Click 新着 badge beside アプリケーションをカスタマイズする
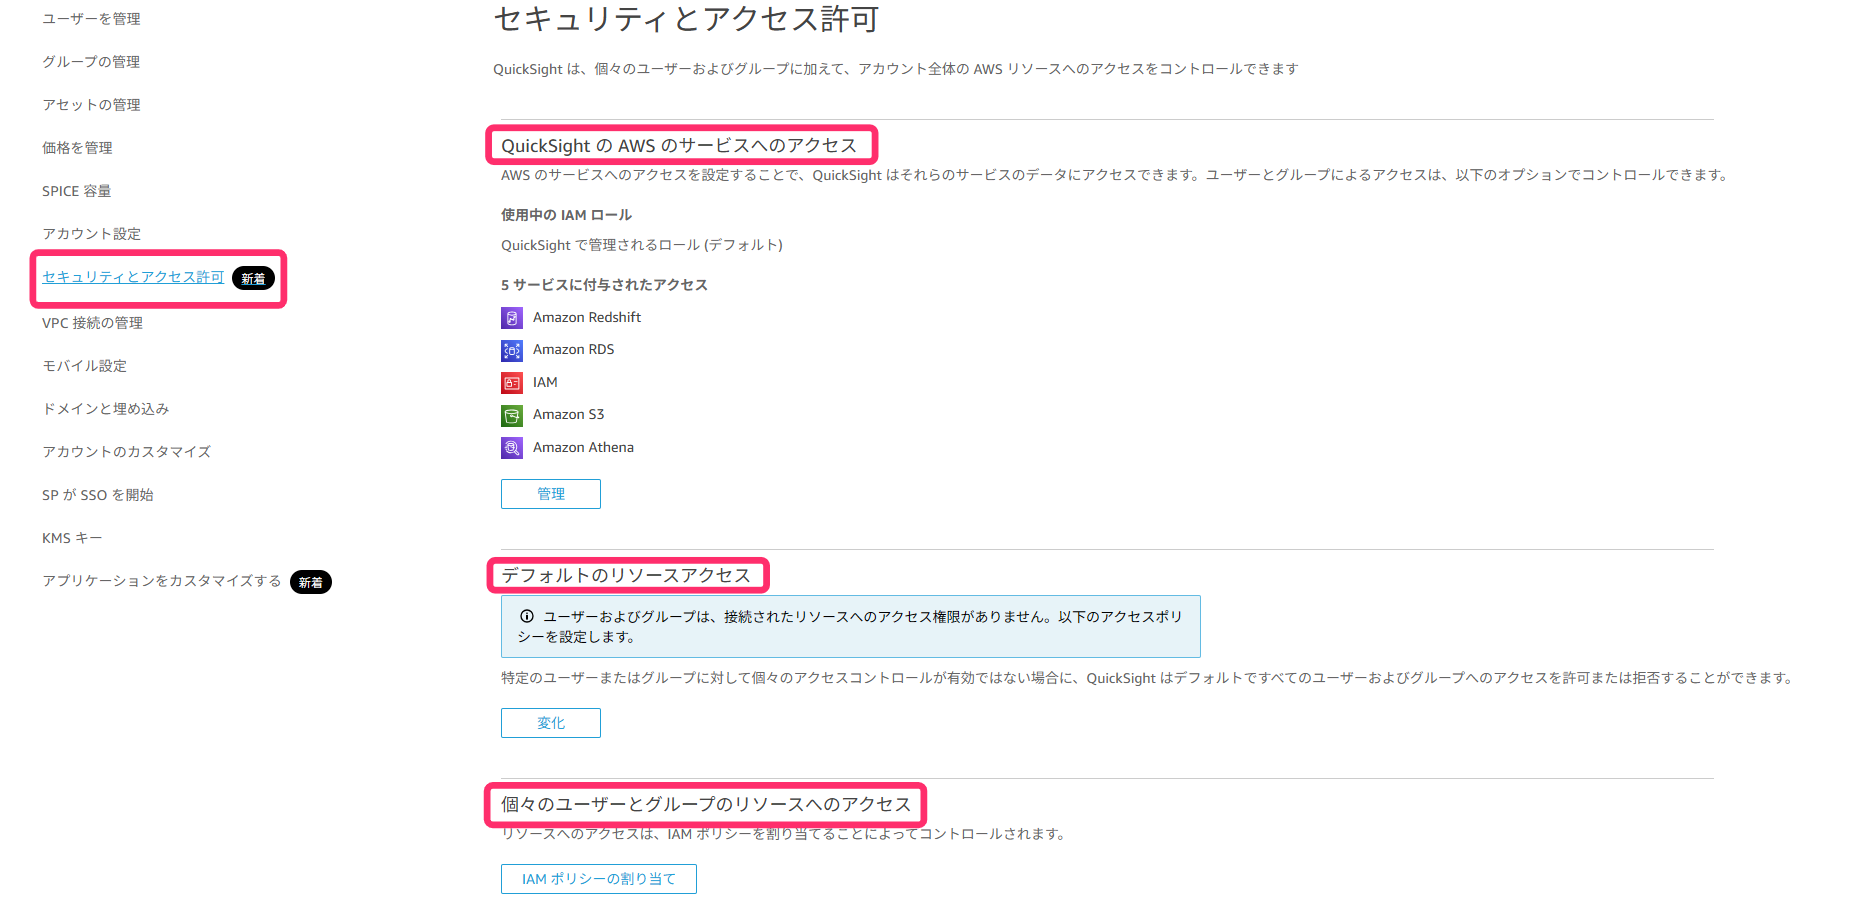Screen dimensions: 1860x920 coord(311,582)
